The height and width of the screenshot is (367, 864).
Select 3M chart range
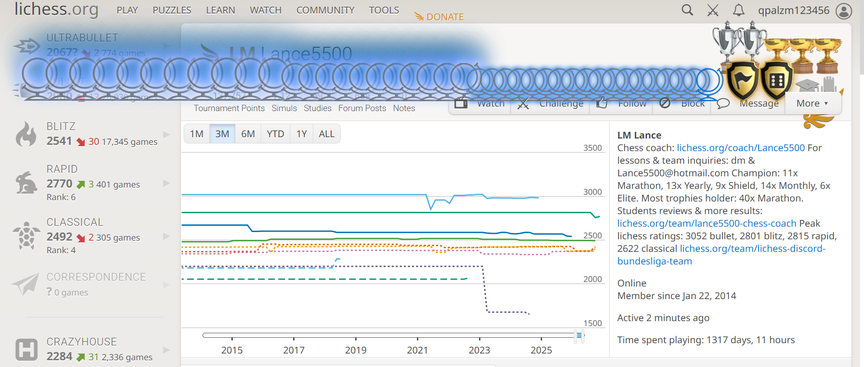click(x=222, y=134)
